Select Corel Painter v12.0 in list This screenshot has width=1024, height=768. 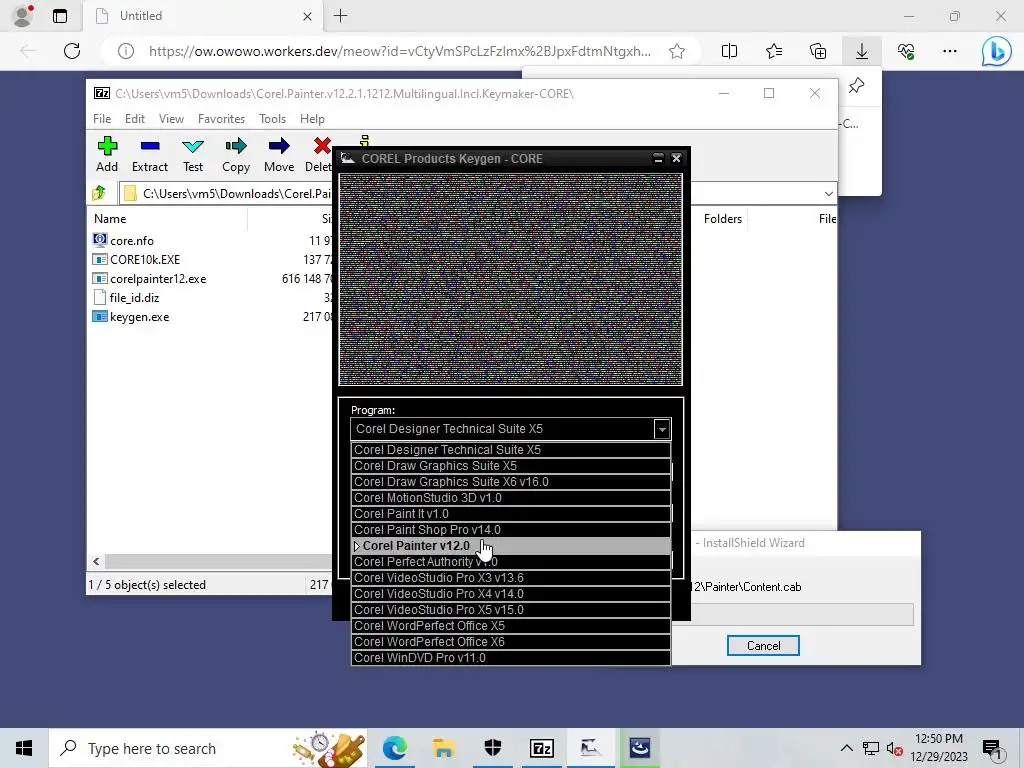click(511, 546)
